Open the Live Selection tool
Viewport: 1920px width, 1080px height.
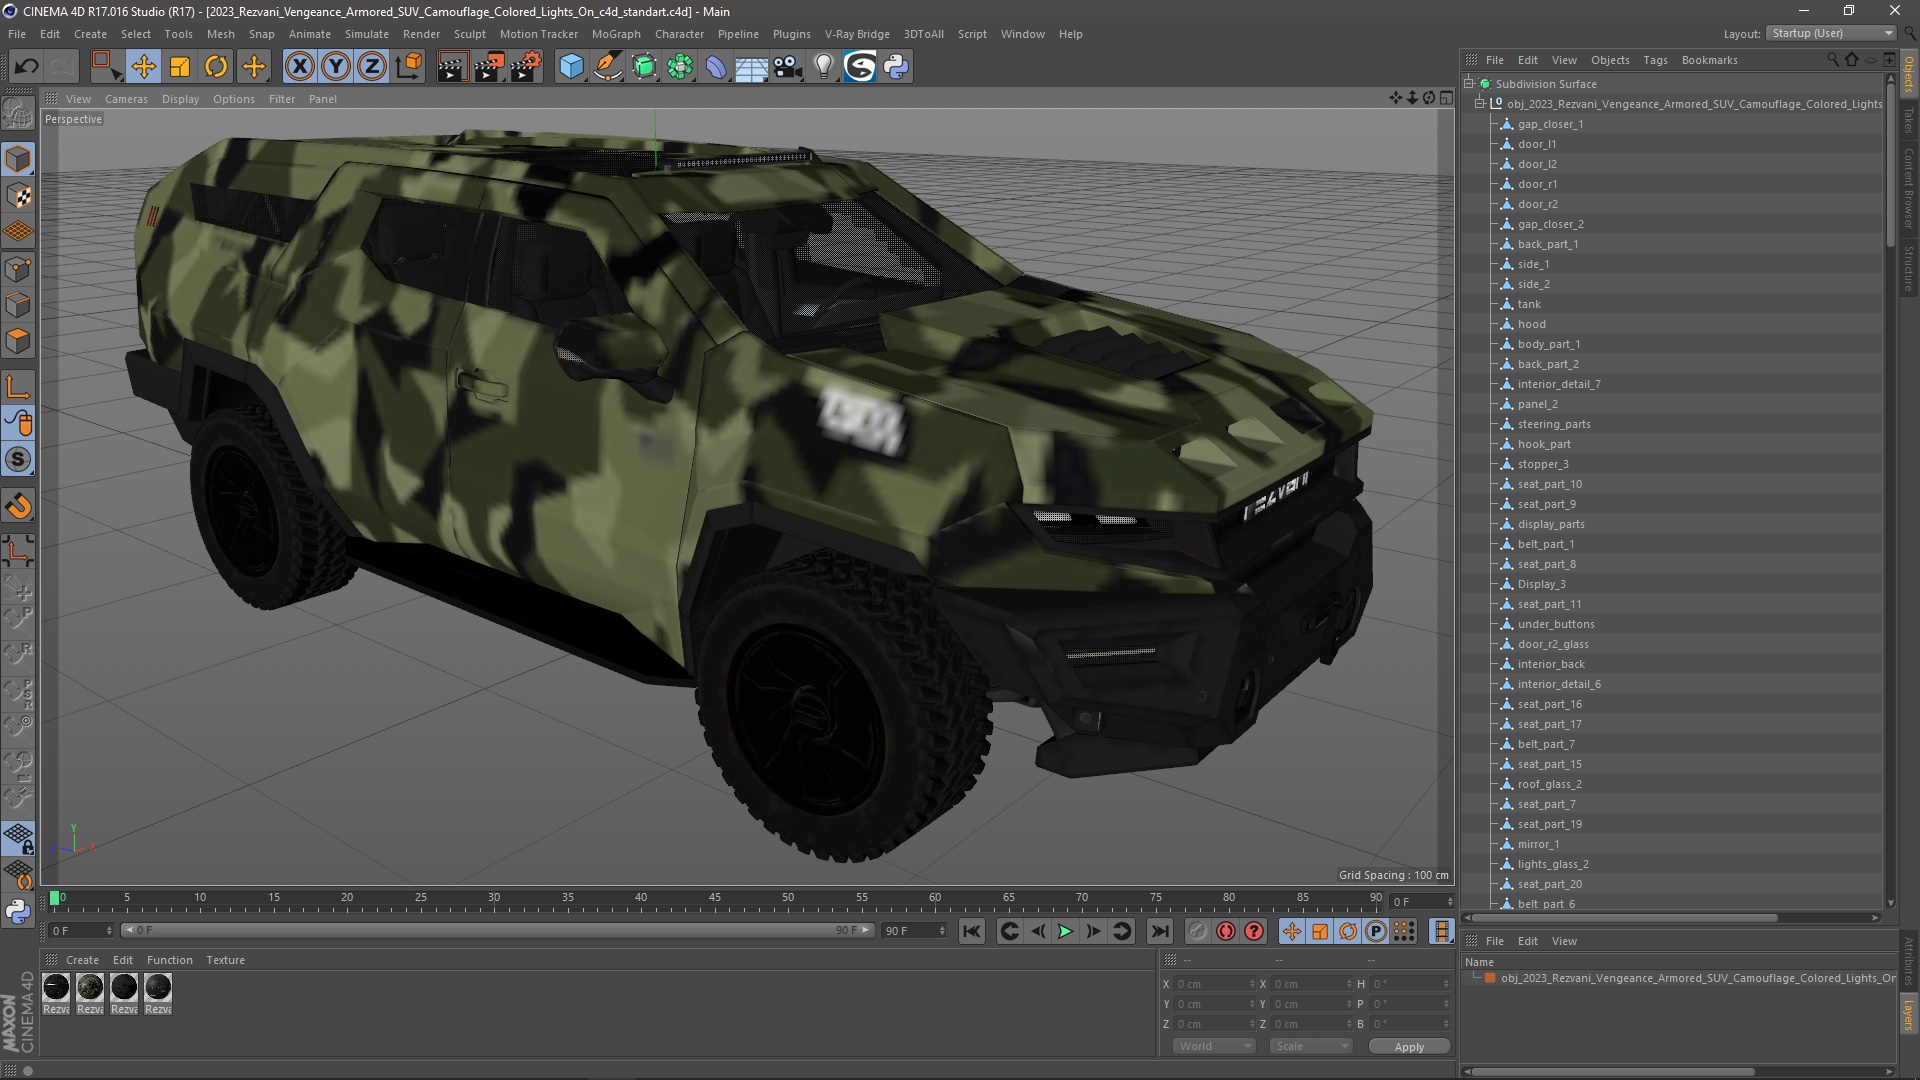pos(105,67)
